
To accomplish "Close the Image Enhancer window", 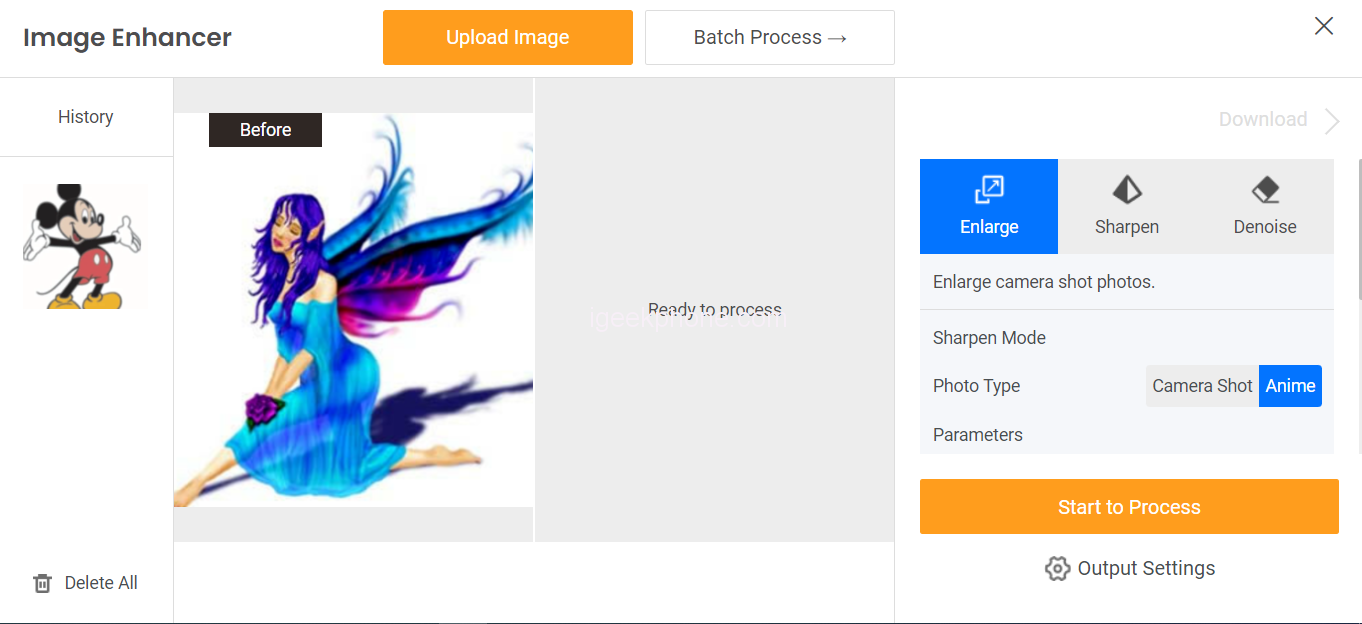I will point(1324,26).
